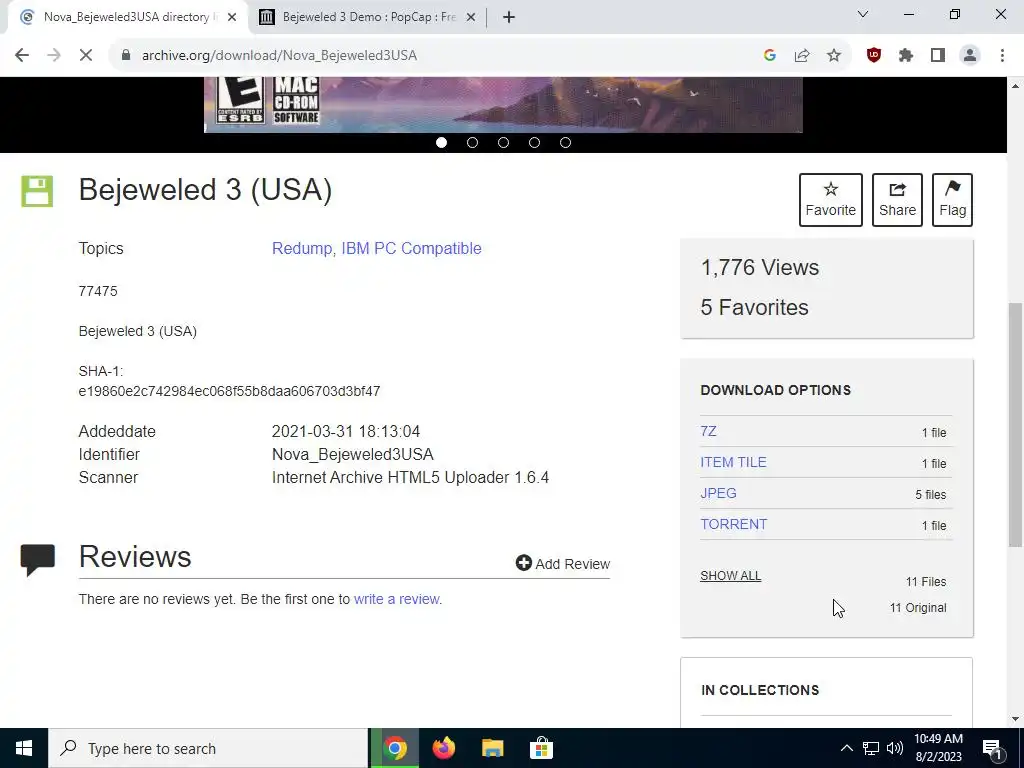Click the padlock site info icon
The height and width of the screenshot is (768, 1024).
(126, 56)
